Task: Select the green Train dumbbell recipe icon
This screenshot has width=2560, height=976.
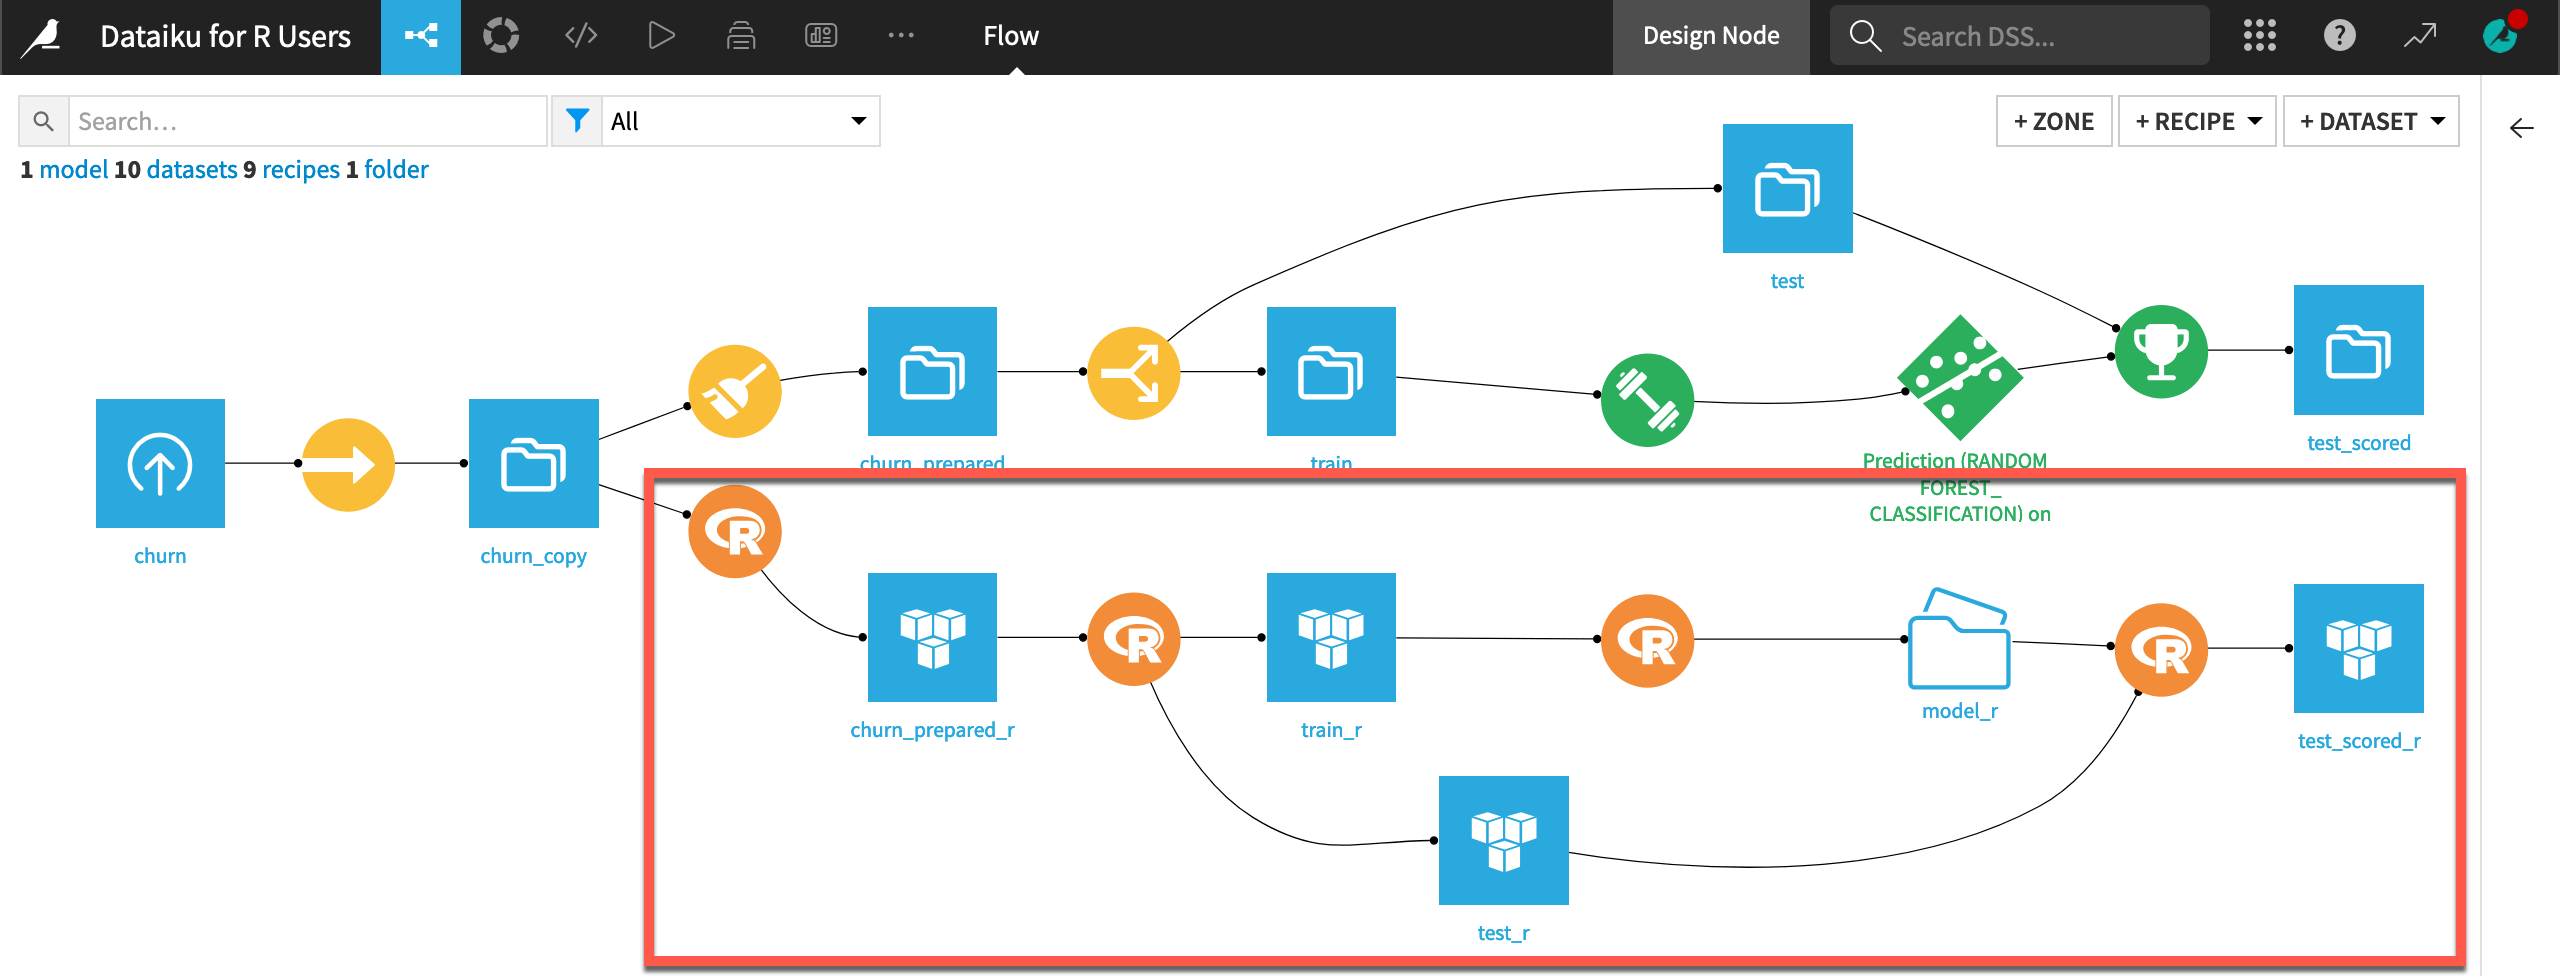Action: [x=1649, y=401]
